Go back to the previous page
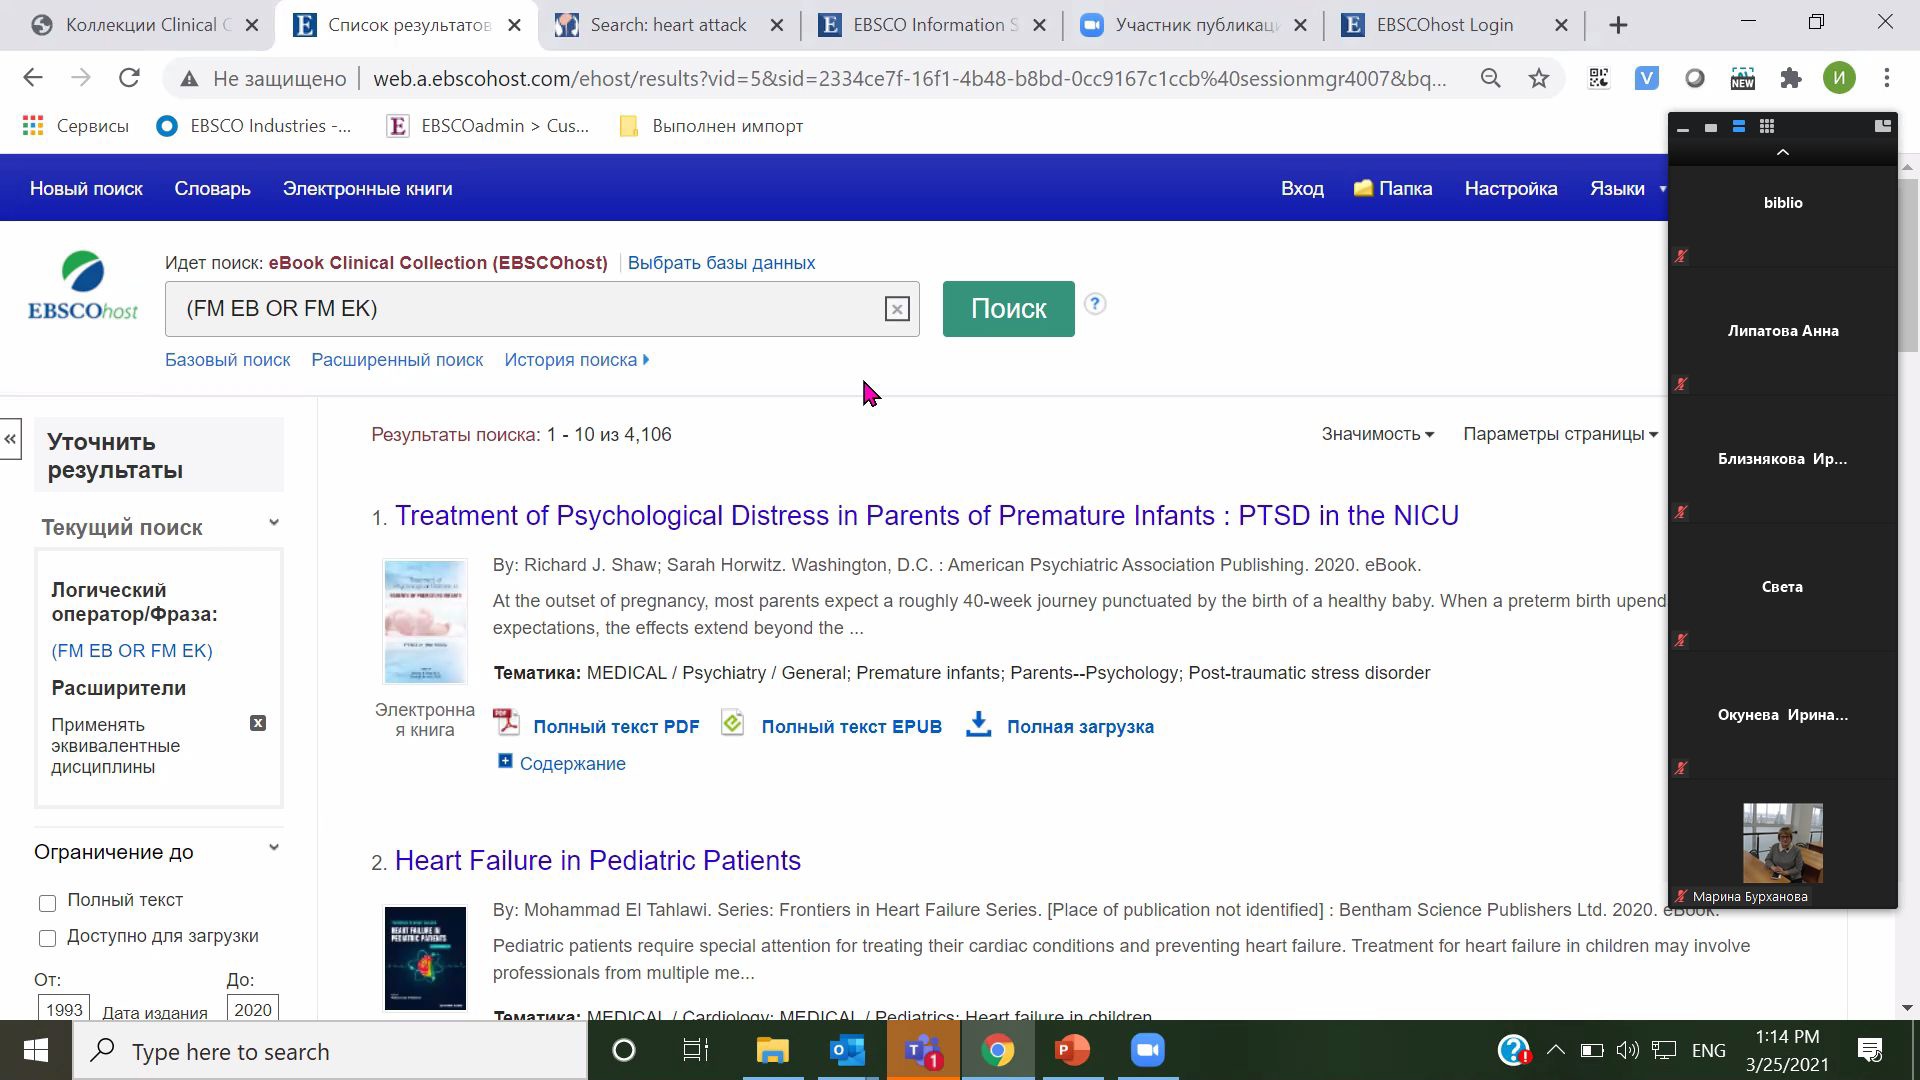Image resolution: width=1920 pixels, height=1080 pixels. point(33,78)
